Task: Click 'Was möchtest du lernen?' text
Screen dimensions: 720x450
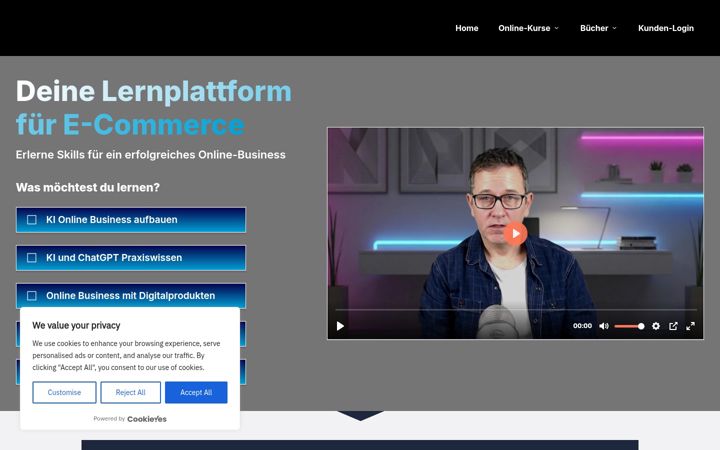Action: [88, 187]
